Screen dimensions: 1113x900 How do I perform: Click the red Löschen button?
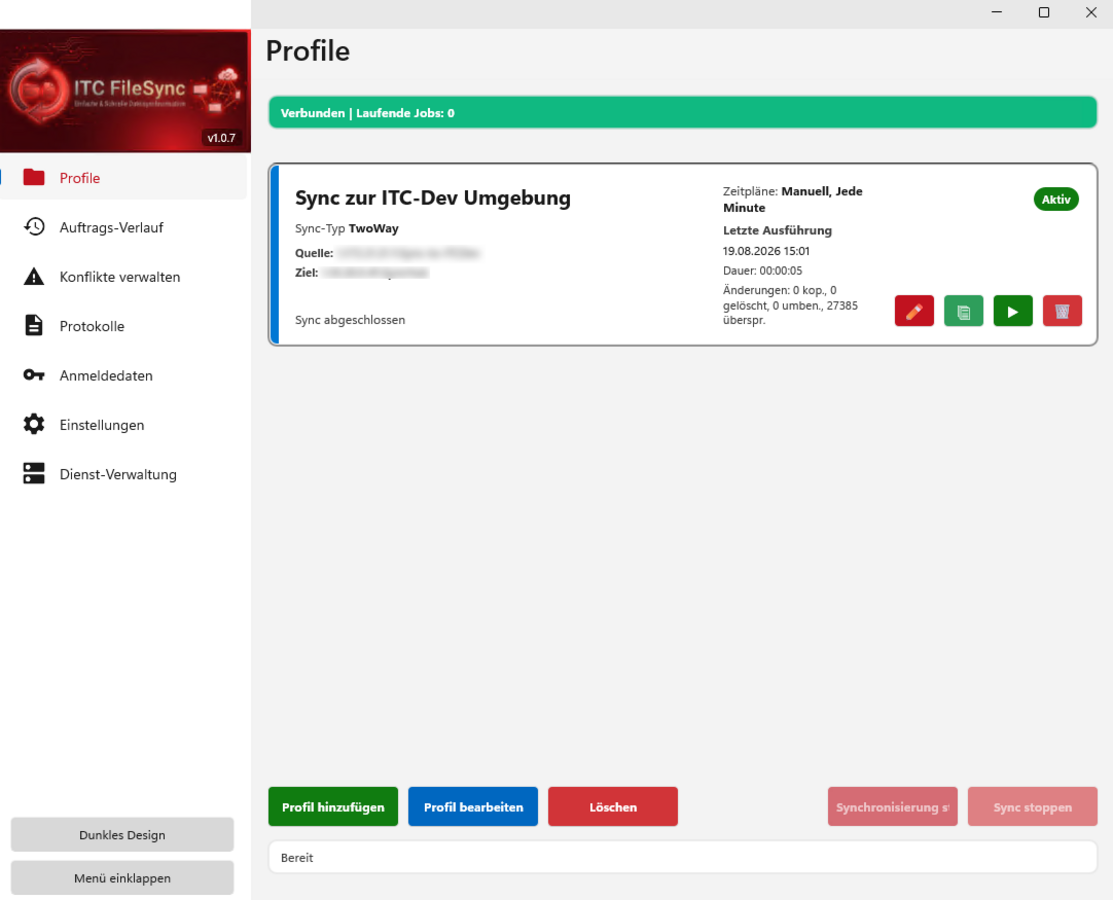[613, 806]
